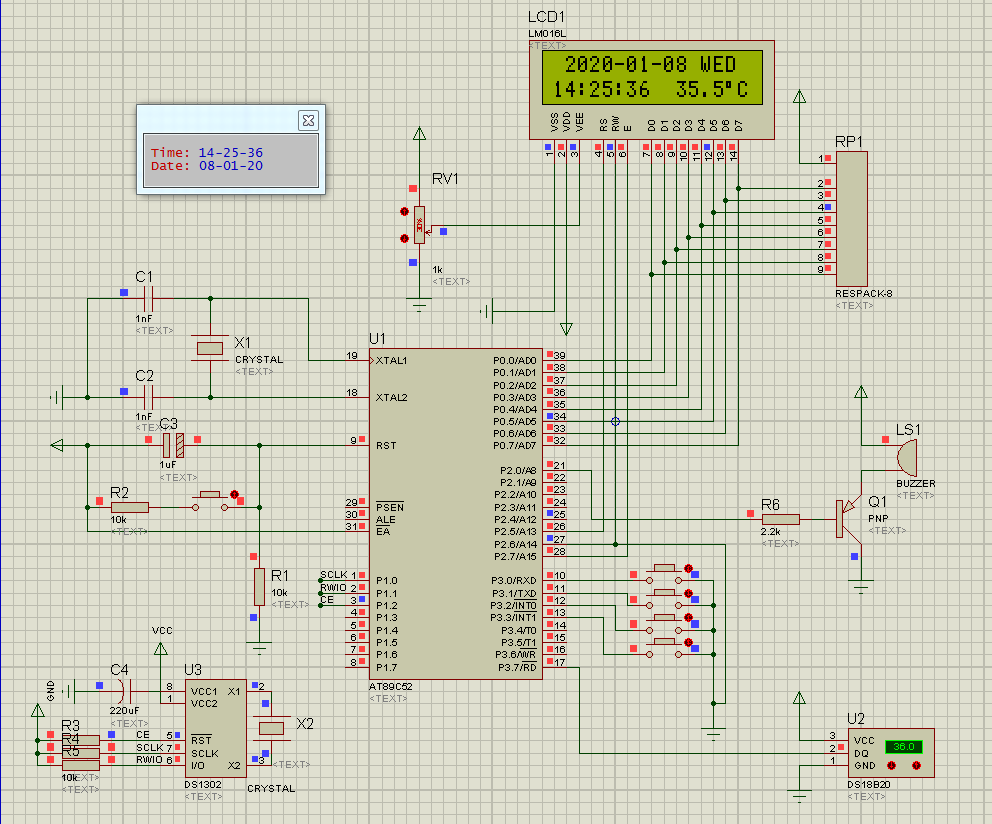Click the upper adjust arrow on RV1 potentiometer

pyautogui.click(x=404, y=211)
